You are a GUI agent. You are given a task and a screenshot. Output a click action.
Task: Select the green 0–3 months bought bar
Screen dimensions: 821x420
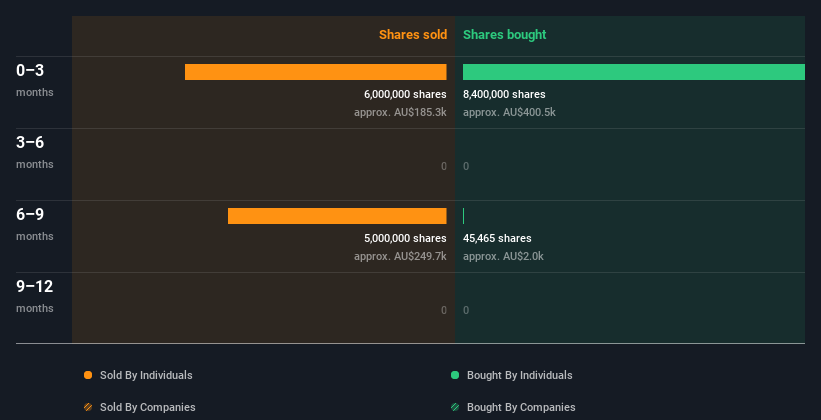point(634,72)
